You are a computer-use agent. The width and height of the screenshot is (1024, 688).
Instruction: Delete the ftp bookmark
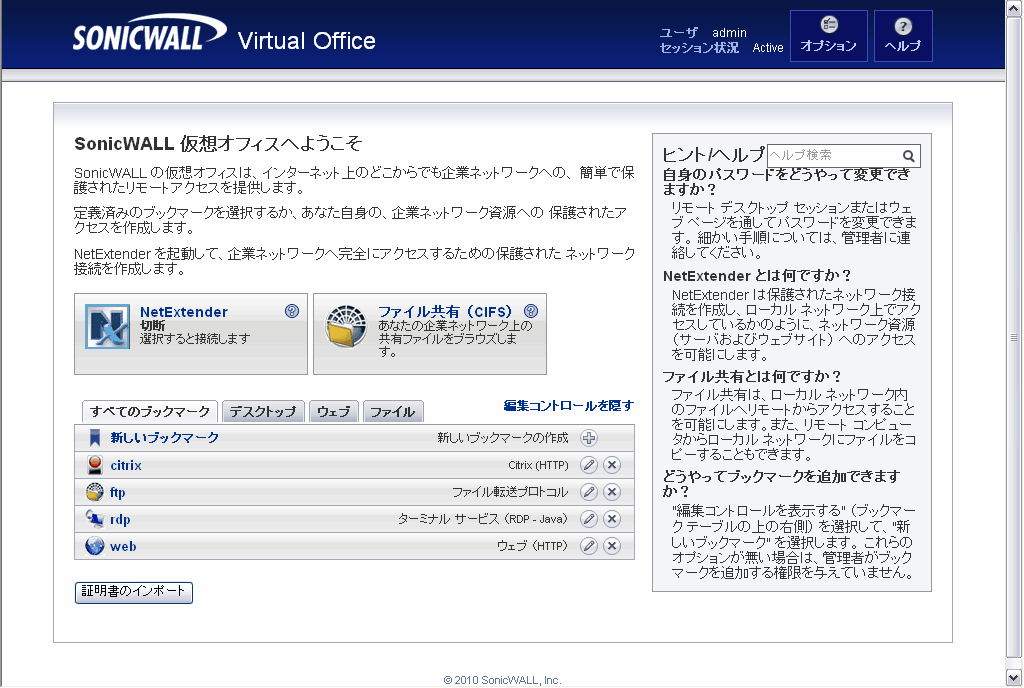coord(611,492)
